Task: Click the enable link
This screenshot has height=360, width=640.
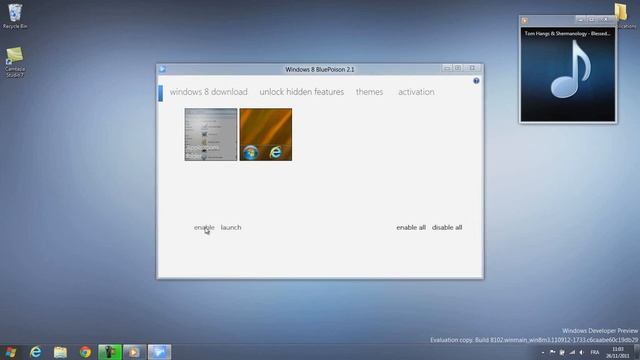Action: 204,227
